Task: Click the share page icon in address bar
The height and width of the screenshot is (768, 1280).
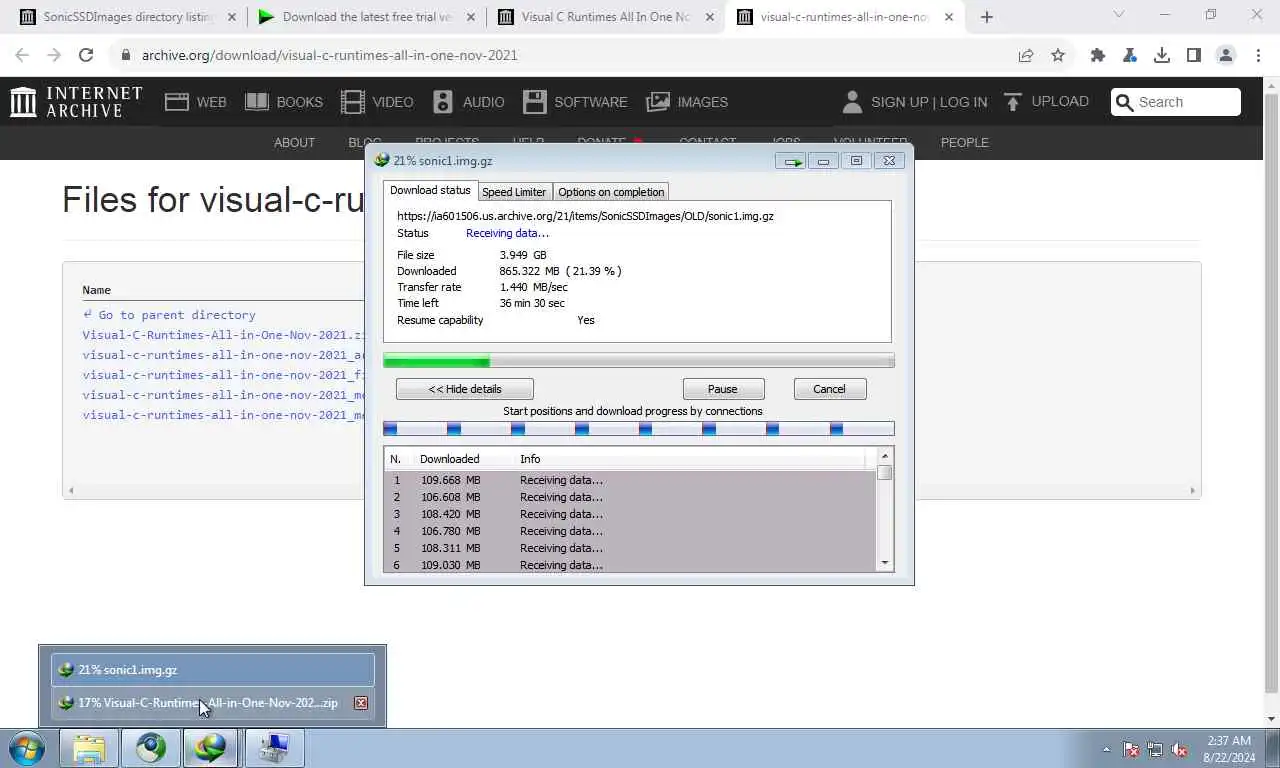Action: [x=1026, y=55]
